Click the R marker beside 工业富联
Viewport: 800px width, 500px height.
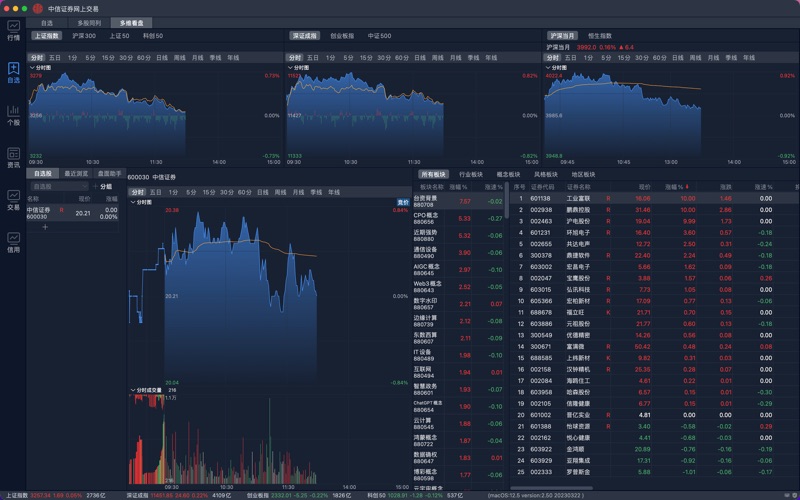pos(608,198)
